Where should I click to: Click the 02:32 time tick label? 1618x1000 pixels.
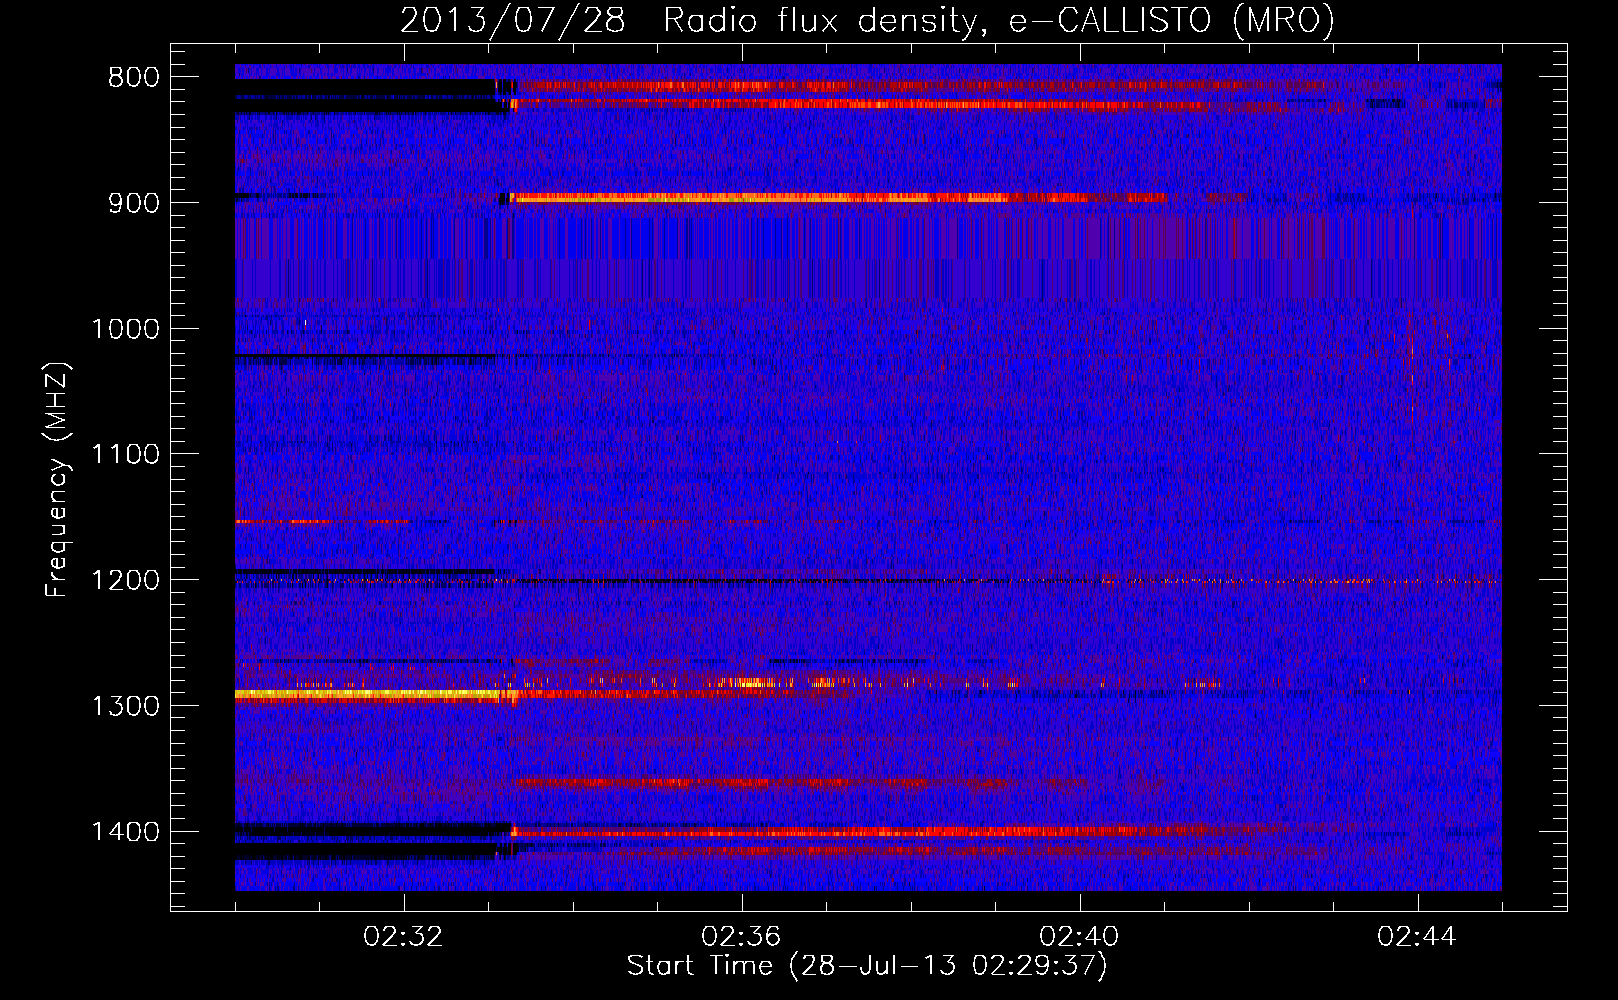(404, 937)
